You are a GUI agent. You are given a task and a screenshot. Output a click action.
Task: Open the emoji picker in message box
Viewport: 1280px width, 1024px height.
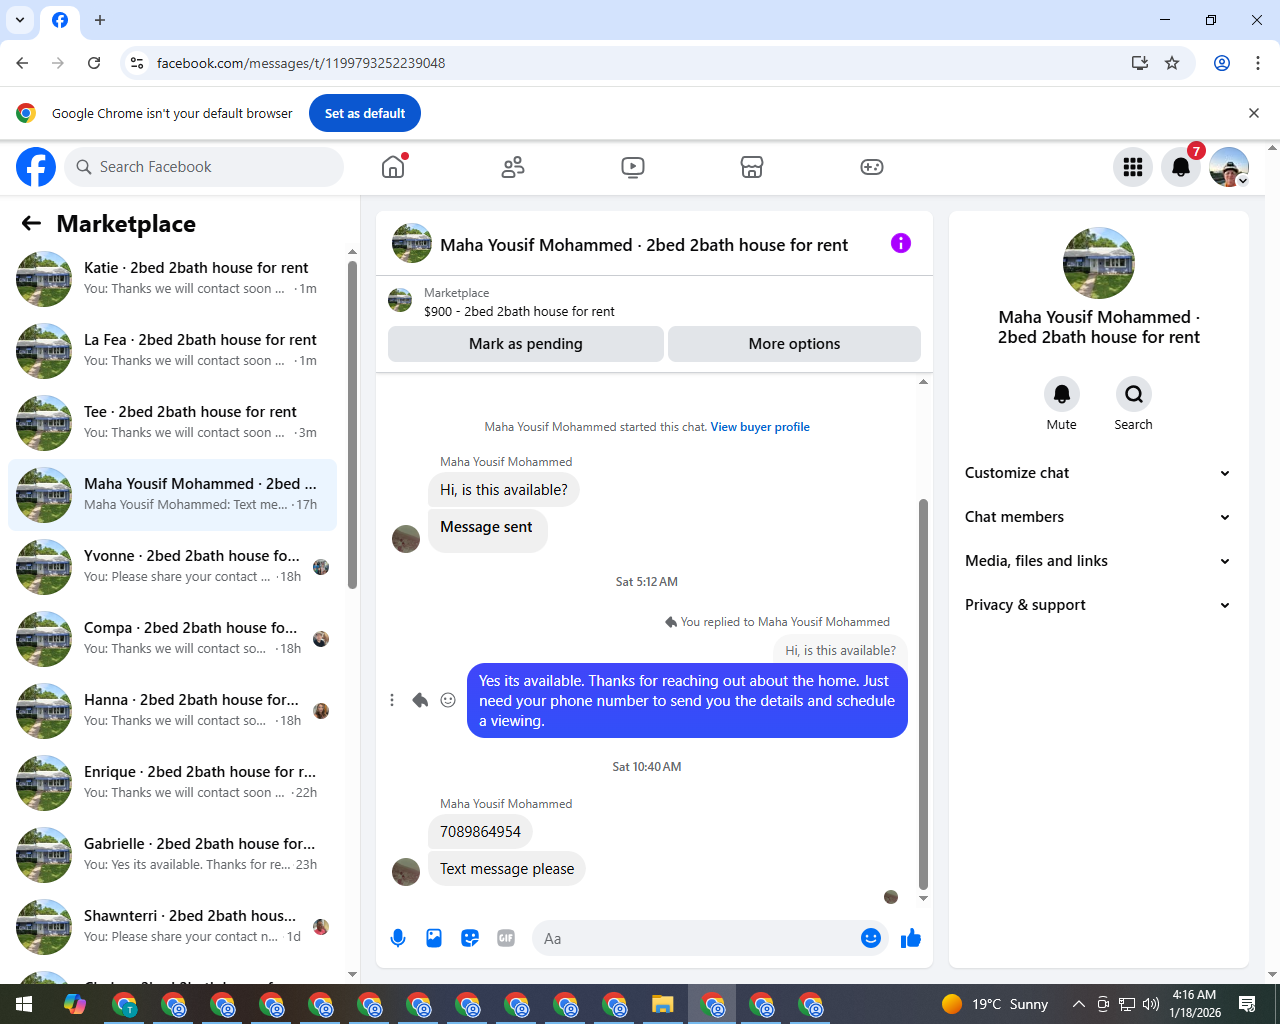(x=871, y=938)
